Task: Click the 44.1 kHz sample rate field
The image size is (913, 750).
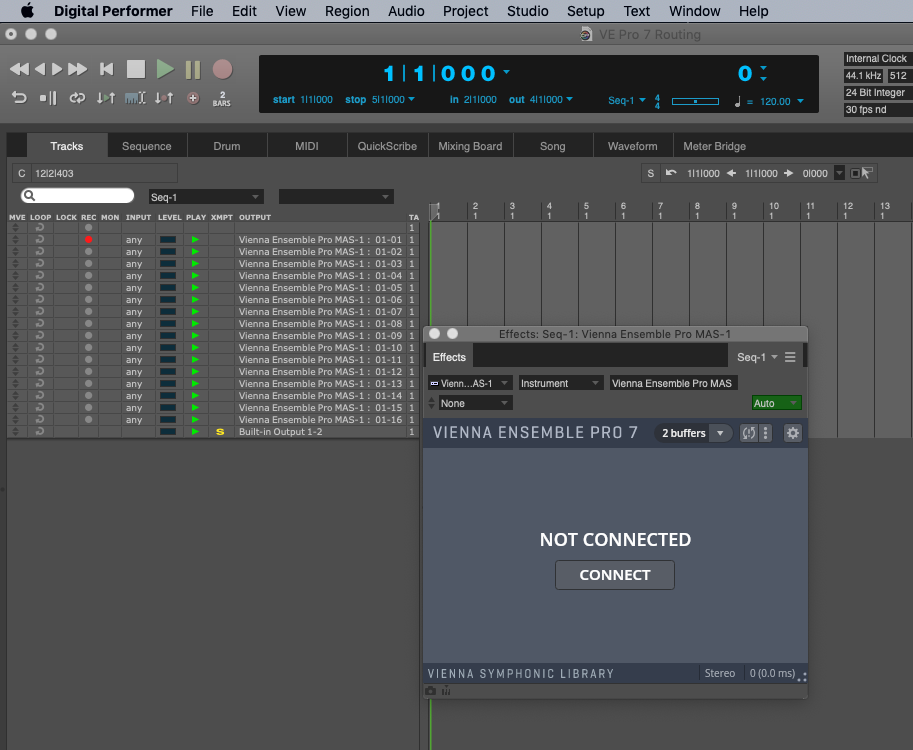Action: point(863,75)
